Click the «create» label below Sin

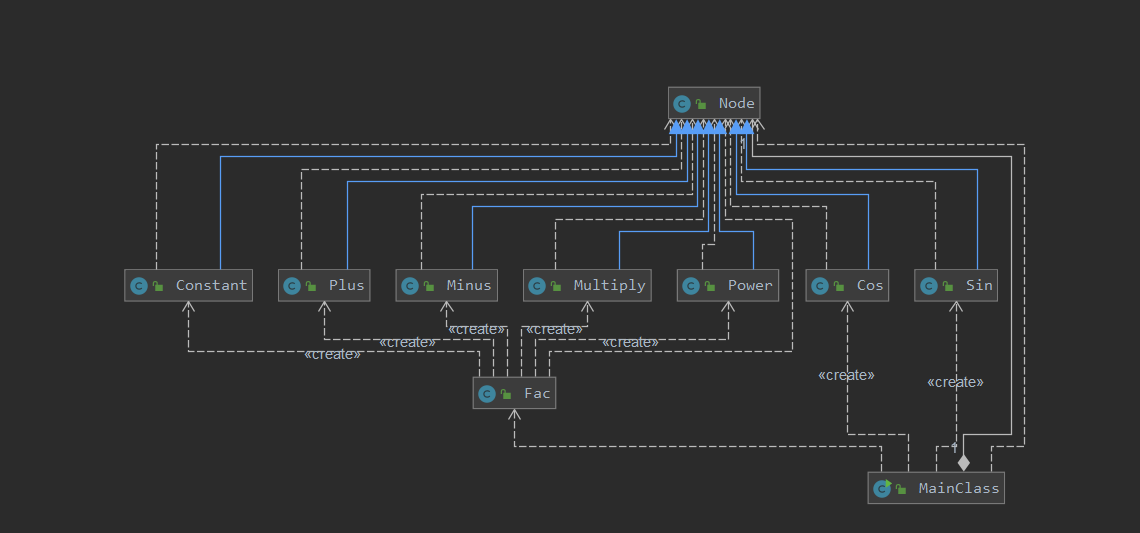tap(955, 382)
